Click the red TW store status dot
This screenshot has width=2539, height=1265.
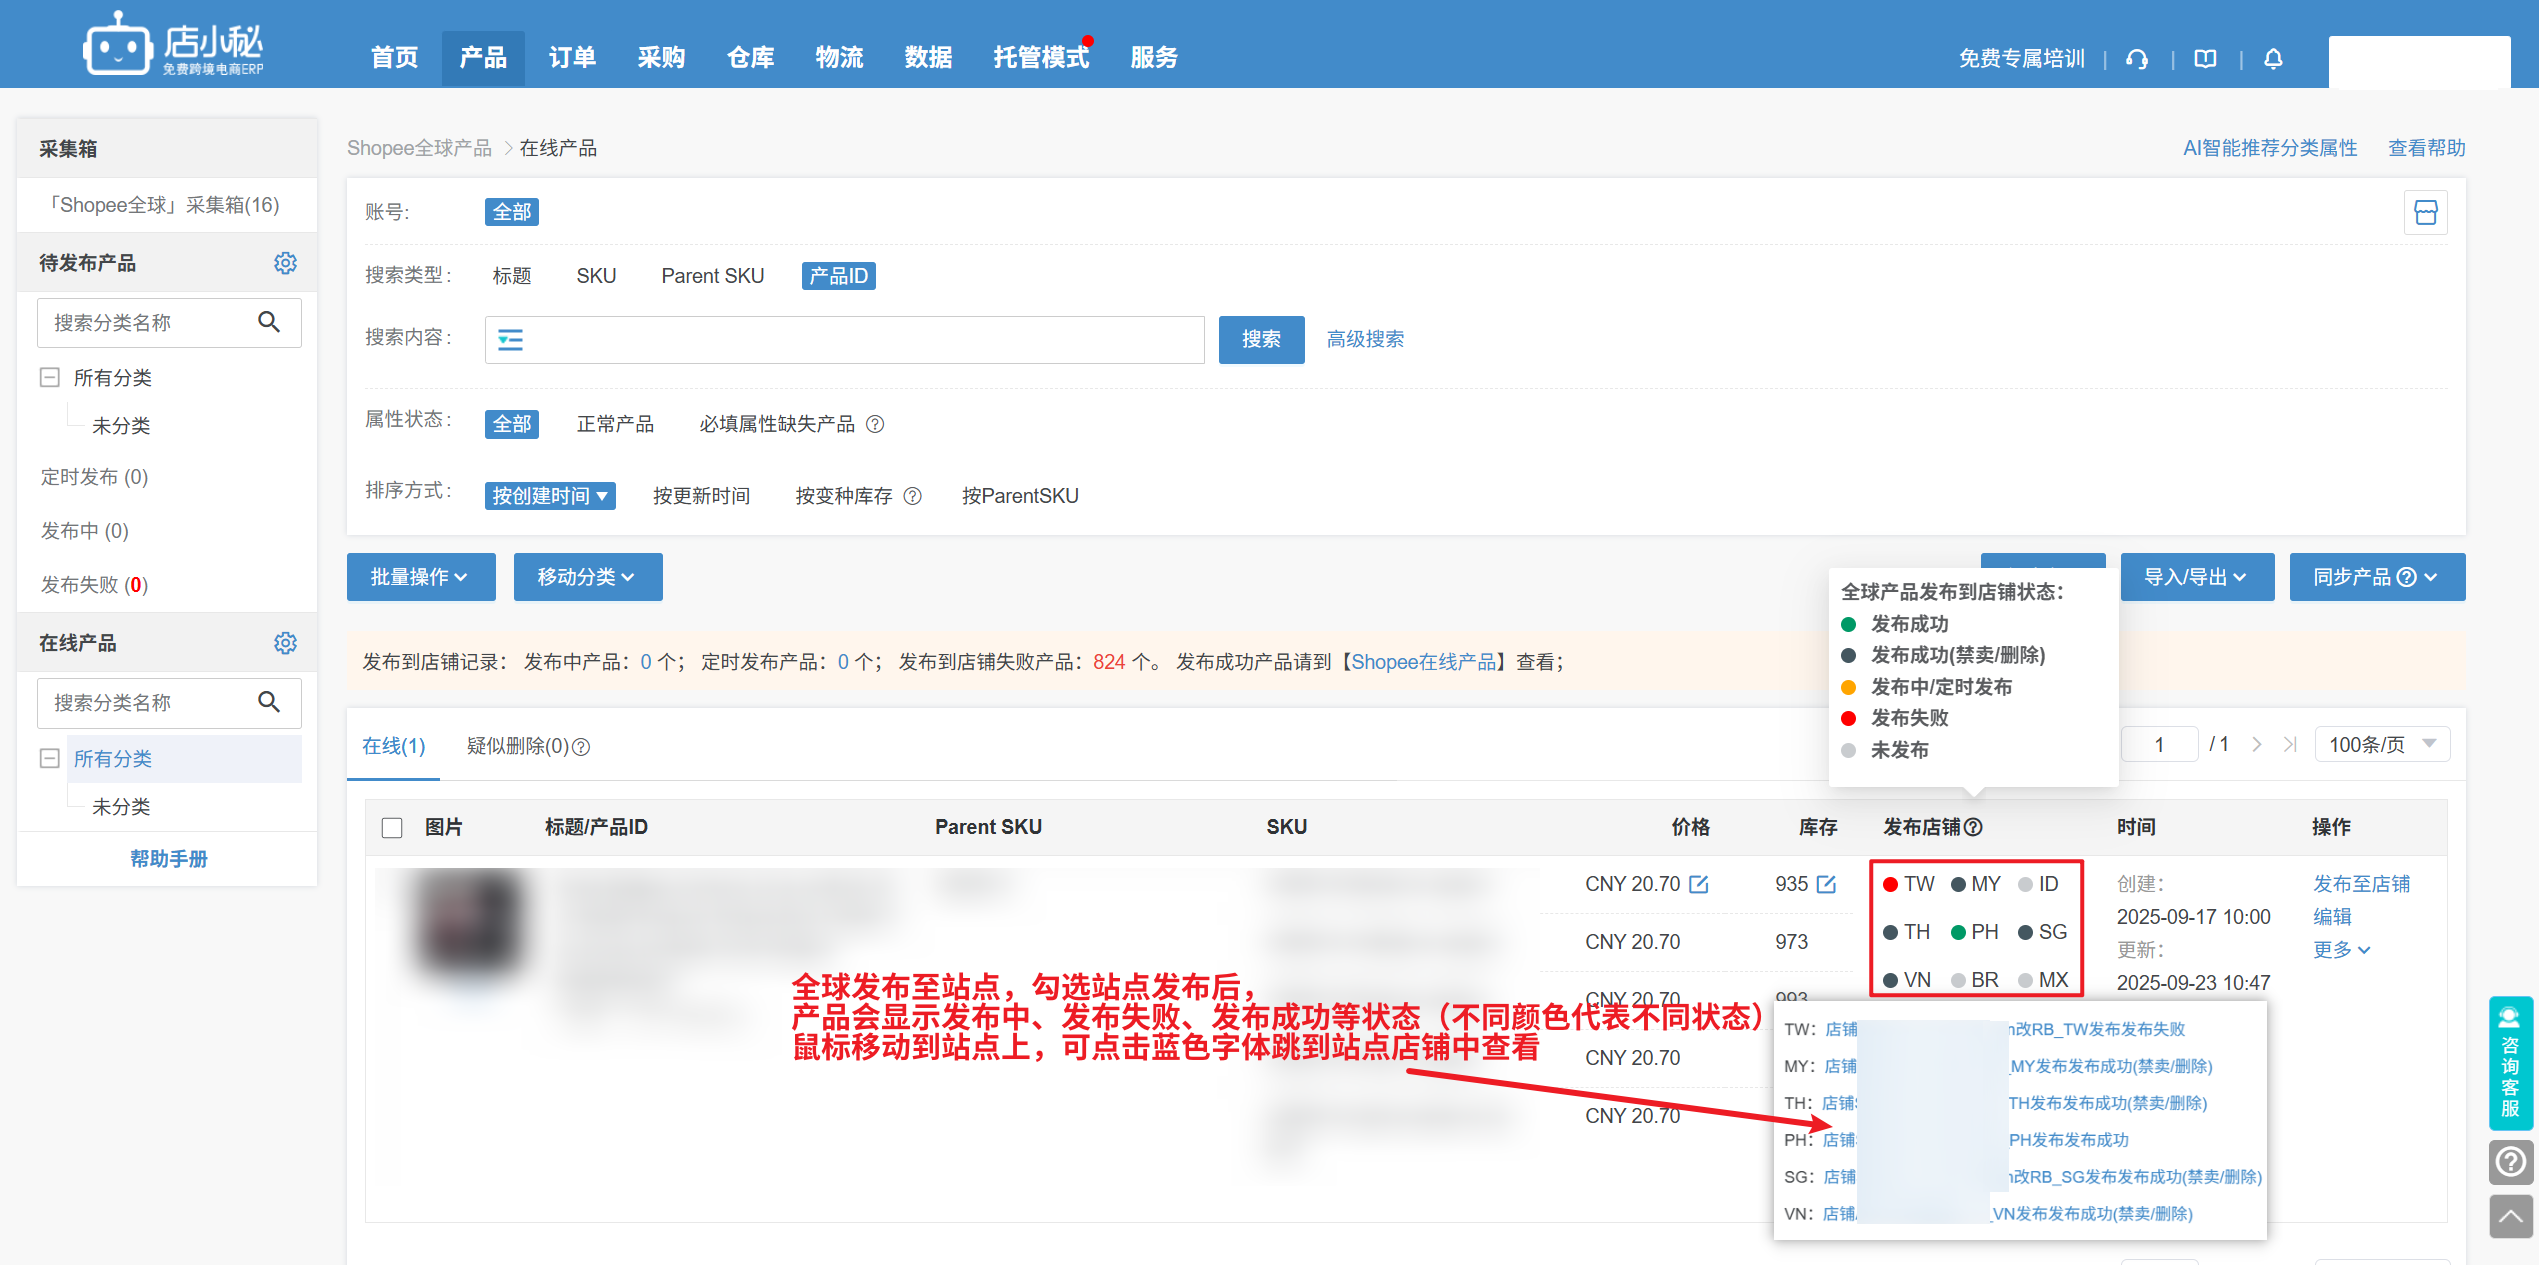point(1890,885)
